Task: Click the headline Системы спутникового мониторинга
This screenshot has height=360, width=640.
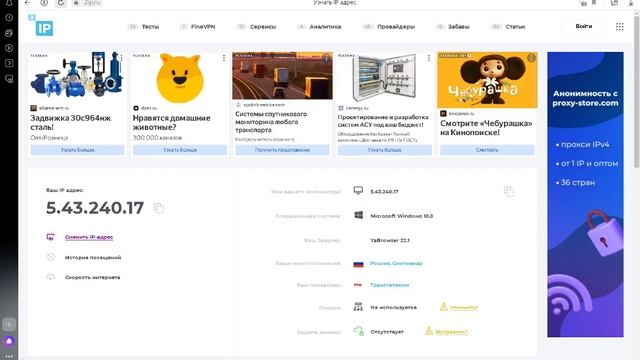Action: [x=271, y=122]
